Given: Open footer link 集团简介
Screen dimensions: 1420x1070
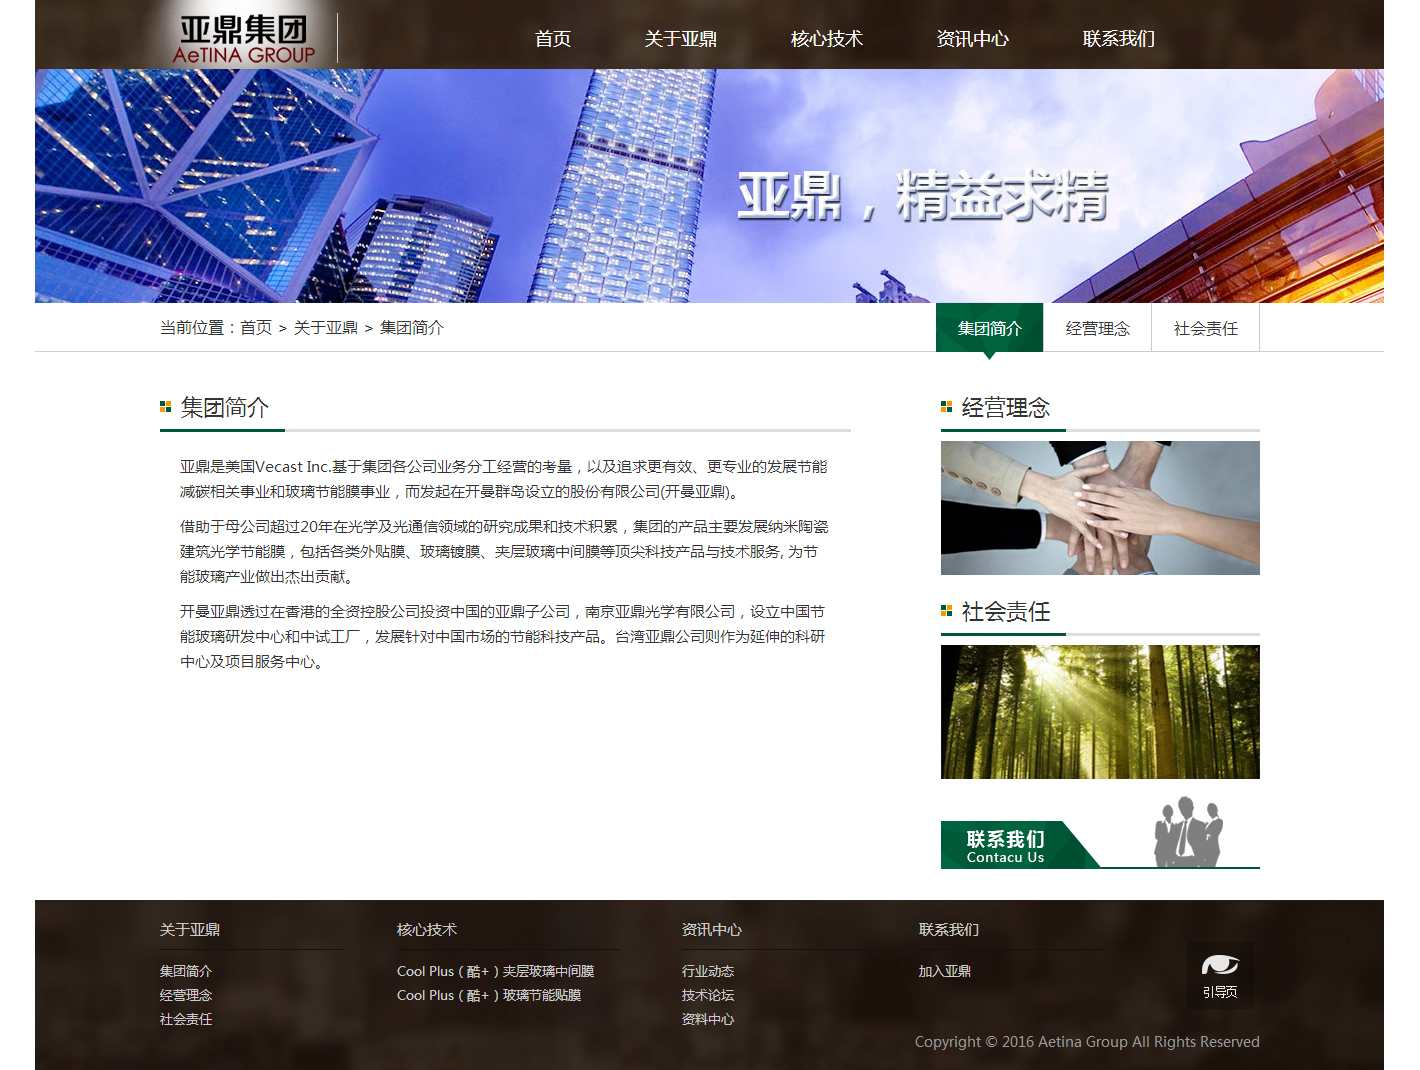Looking at the screenshot, I should pos(186,971).
